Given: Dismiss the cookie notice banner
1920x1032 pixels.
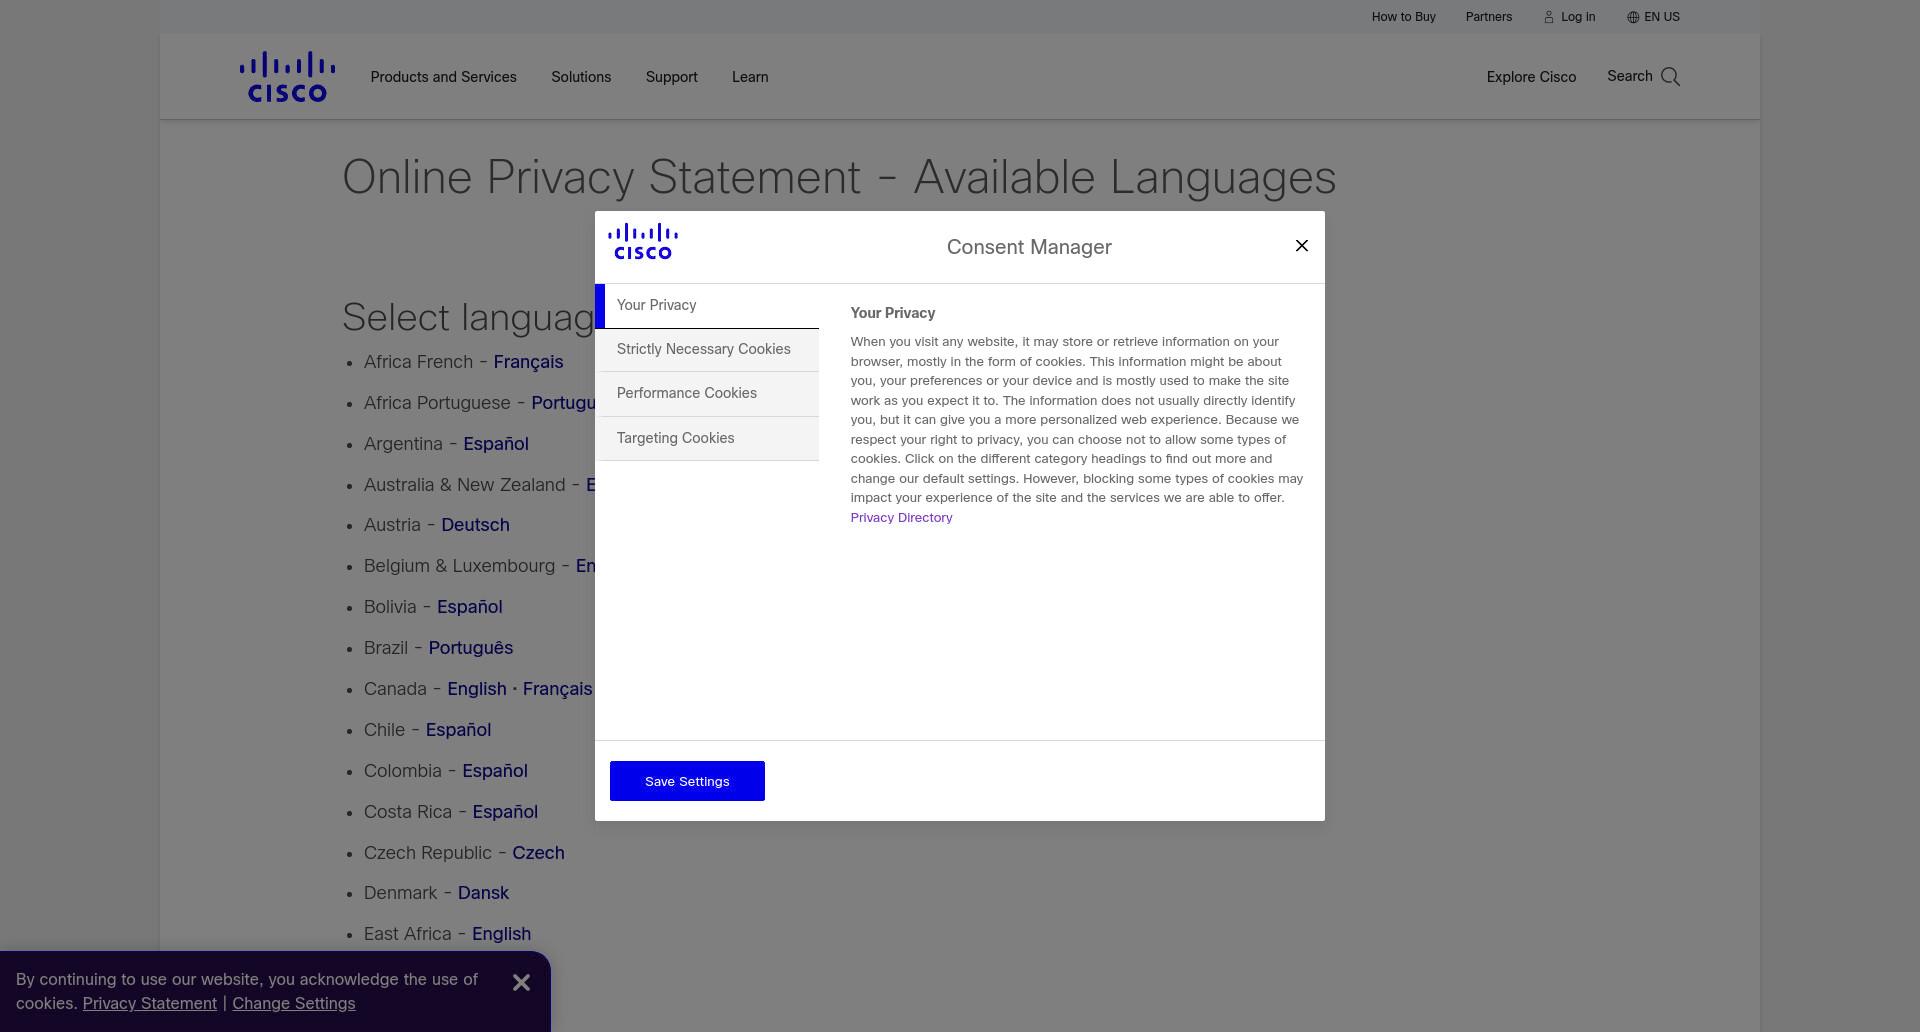Looking at the screenshot, I should [521, 983].
